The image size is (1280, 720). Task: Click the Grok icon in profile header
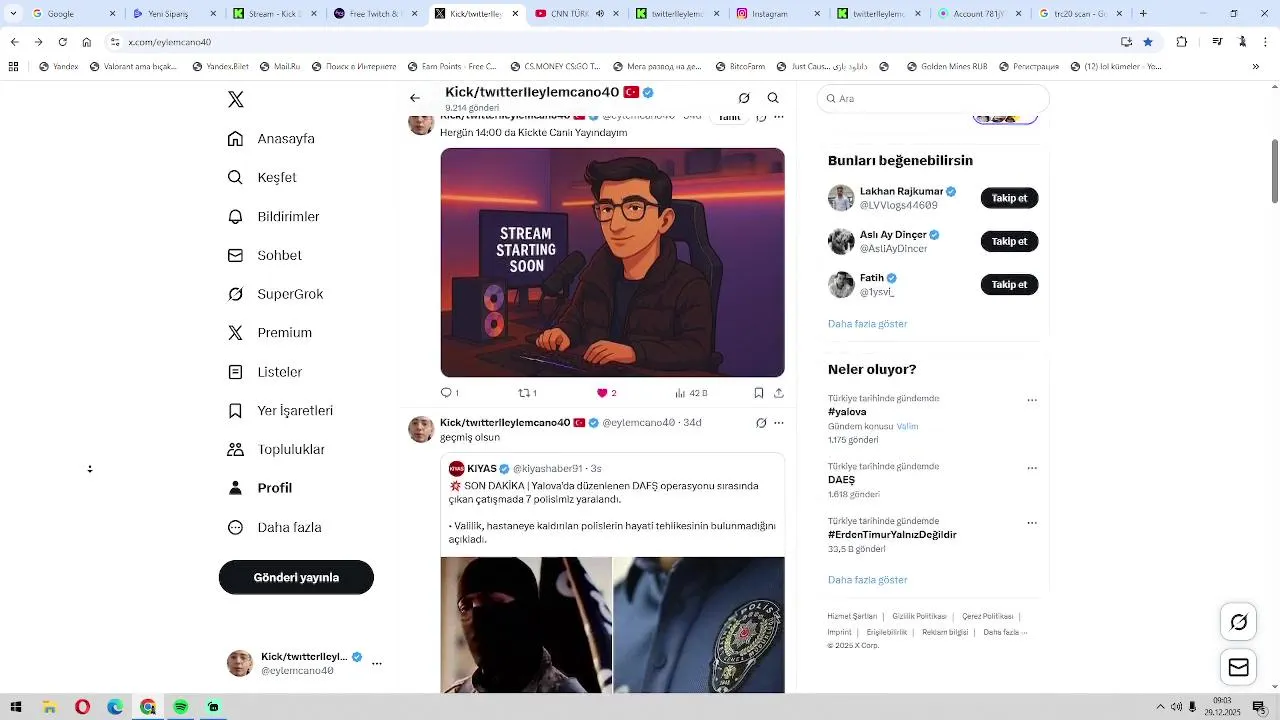744,98
